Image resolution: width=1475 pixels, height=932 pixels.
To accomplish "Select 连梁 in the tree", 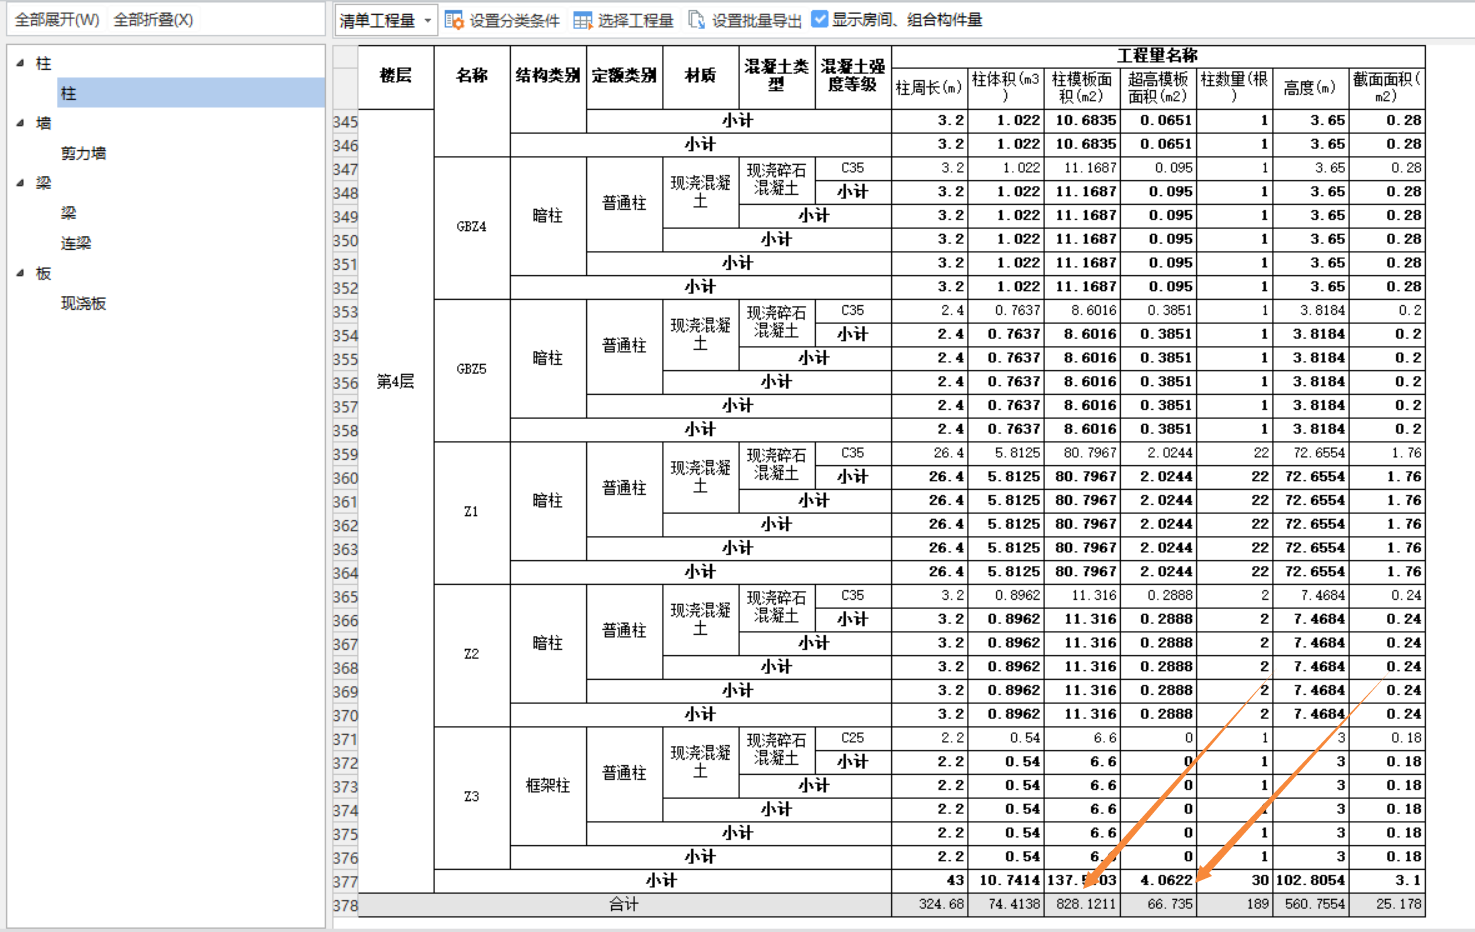I will [76, 243].
